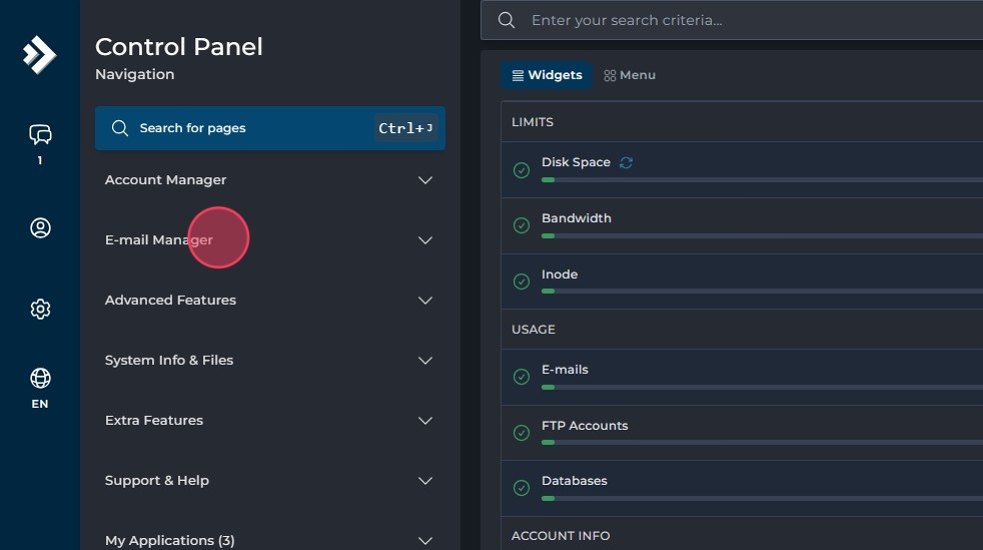The image size is (983, 550).
Task: Expand the E-mail Manager chevron
Action: (425, 240)
